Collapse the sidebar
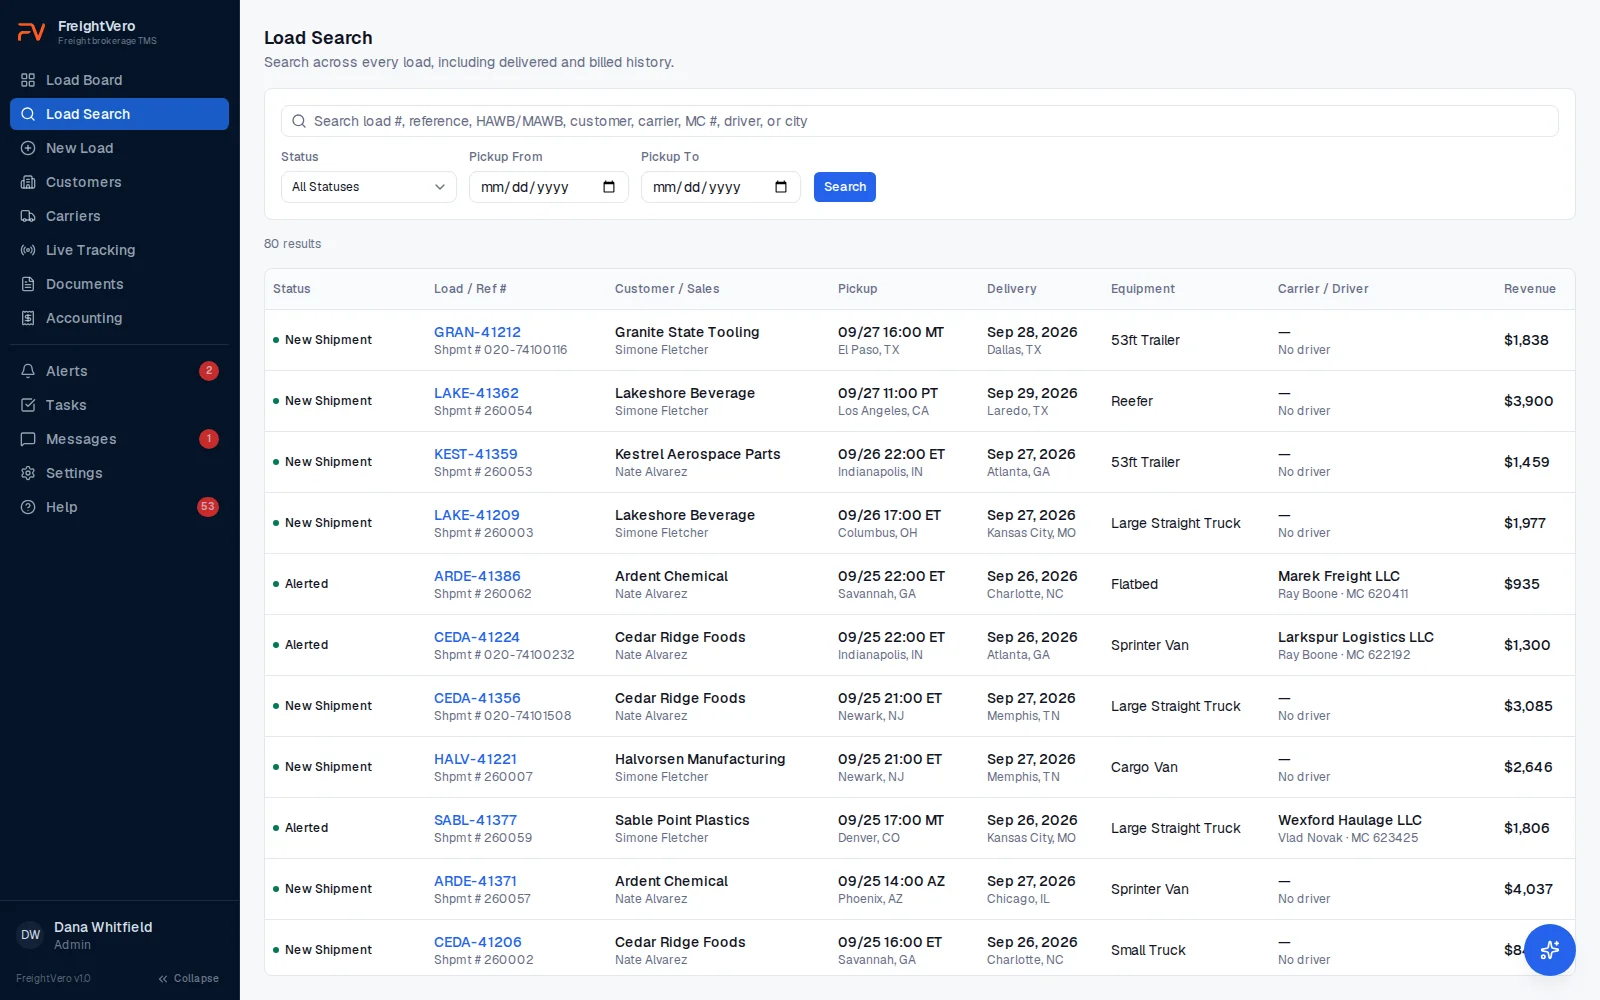Screen dimensions: 1600x1000 [188, 978]
